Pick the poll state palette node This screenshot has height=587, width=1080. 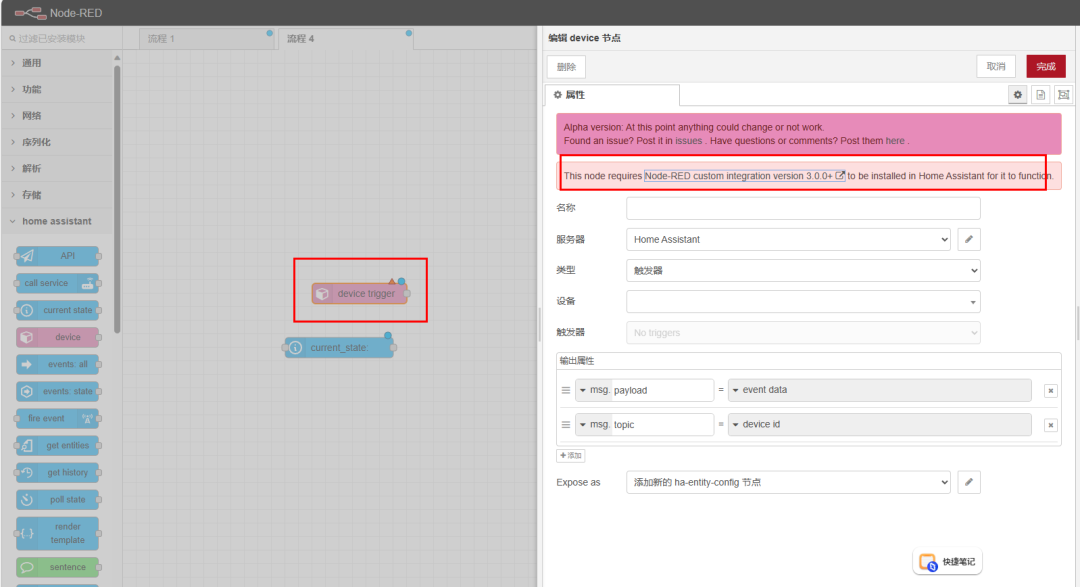point(57,500)
